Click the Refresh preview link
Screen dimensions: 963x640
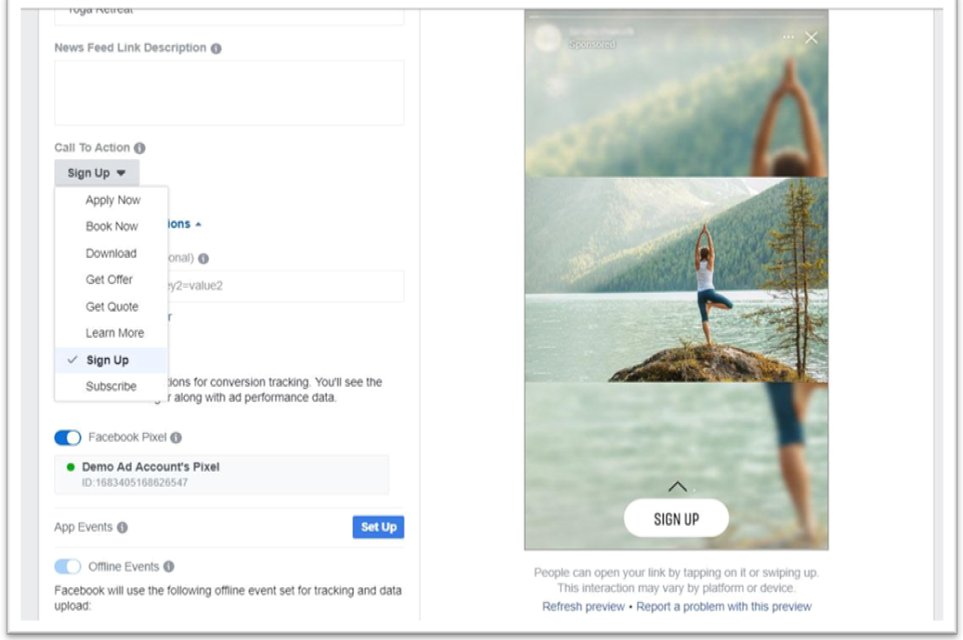(x=583, y=607)
